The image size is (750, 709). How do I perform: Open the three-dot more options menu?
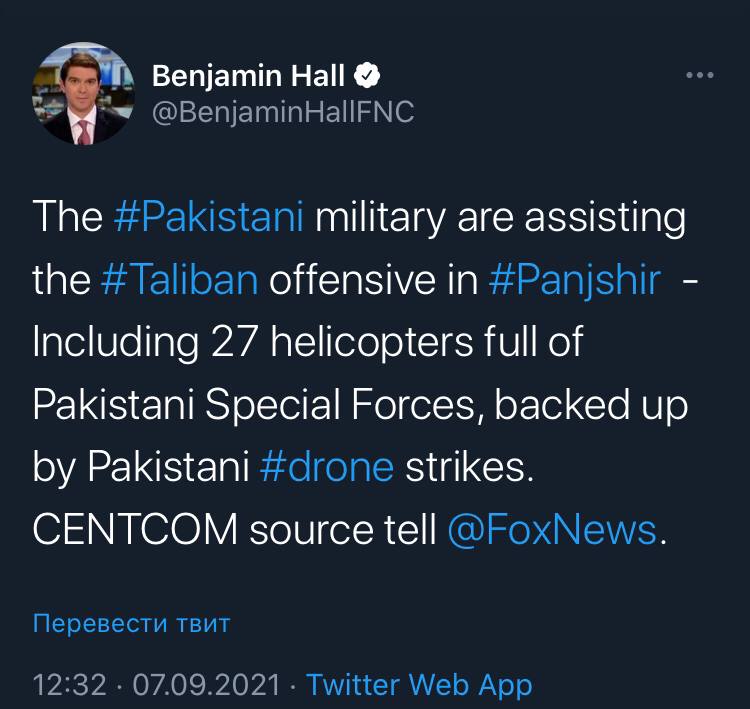pyautogui.click(x=699, y=77)
